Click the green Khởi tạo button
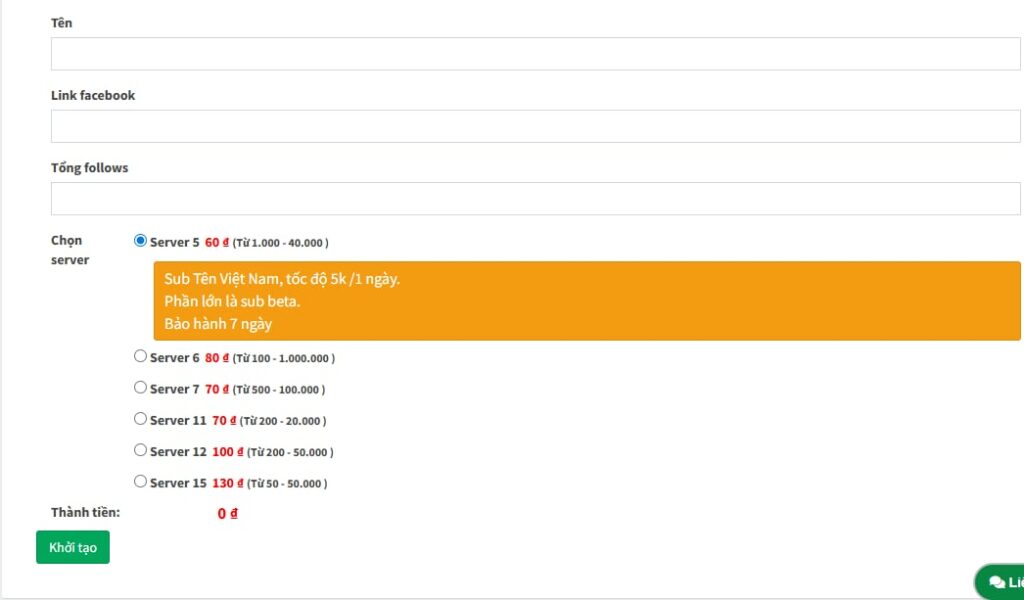The width and height of the screenshot is (1024, 600). point(73,547)
